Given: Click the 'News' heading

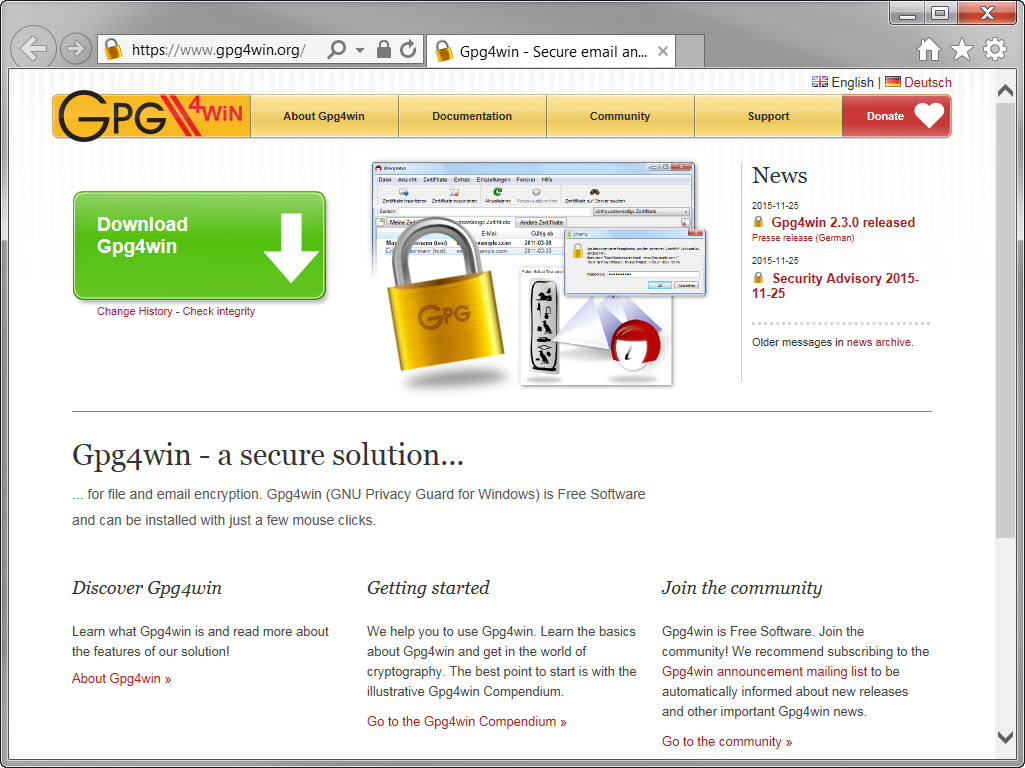Looking at the screenshot, I should point(779,175).
